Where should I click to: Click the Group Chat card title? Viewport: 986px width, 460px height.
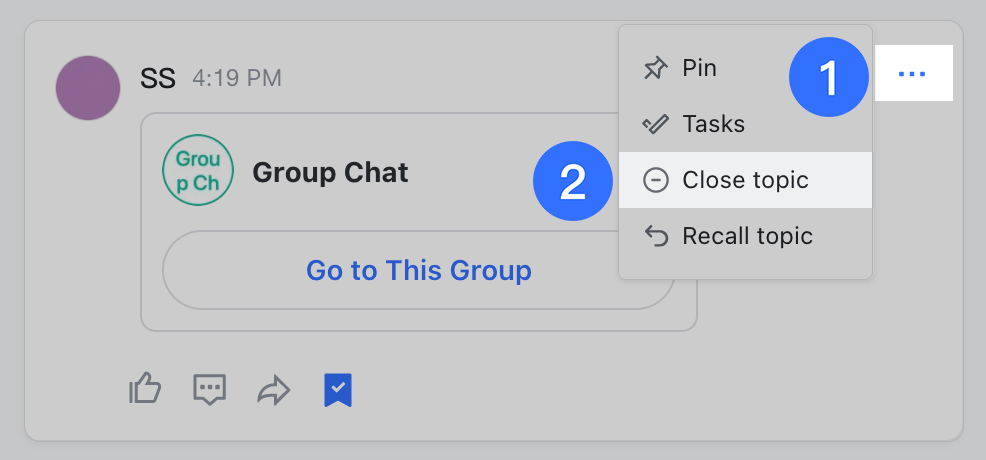tap(330, 172)
